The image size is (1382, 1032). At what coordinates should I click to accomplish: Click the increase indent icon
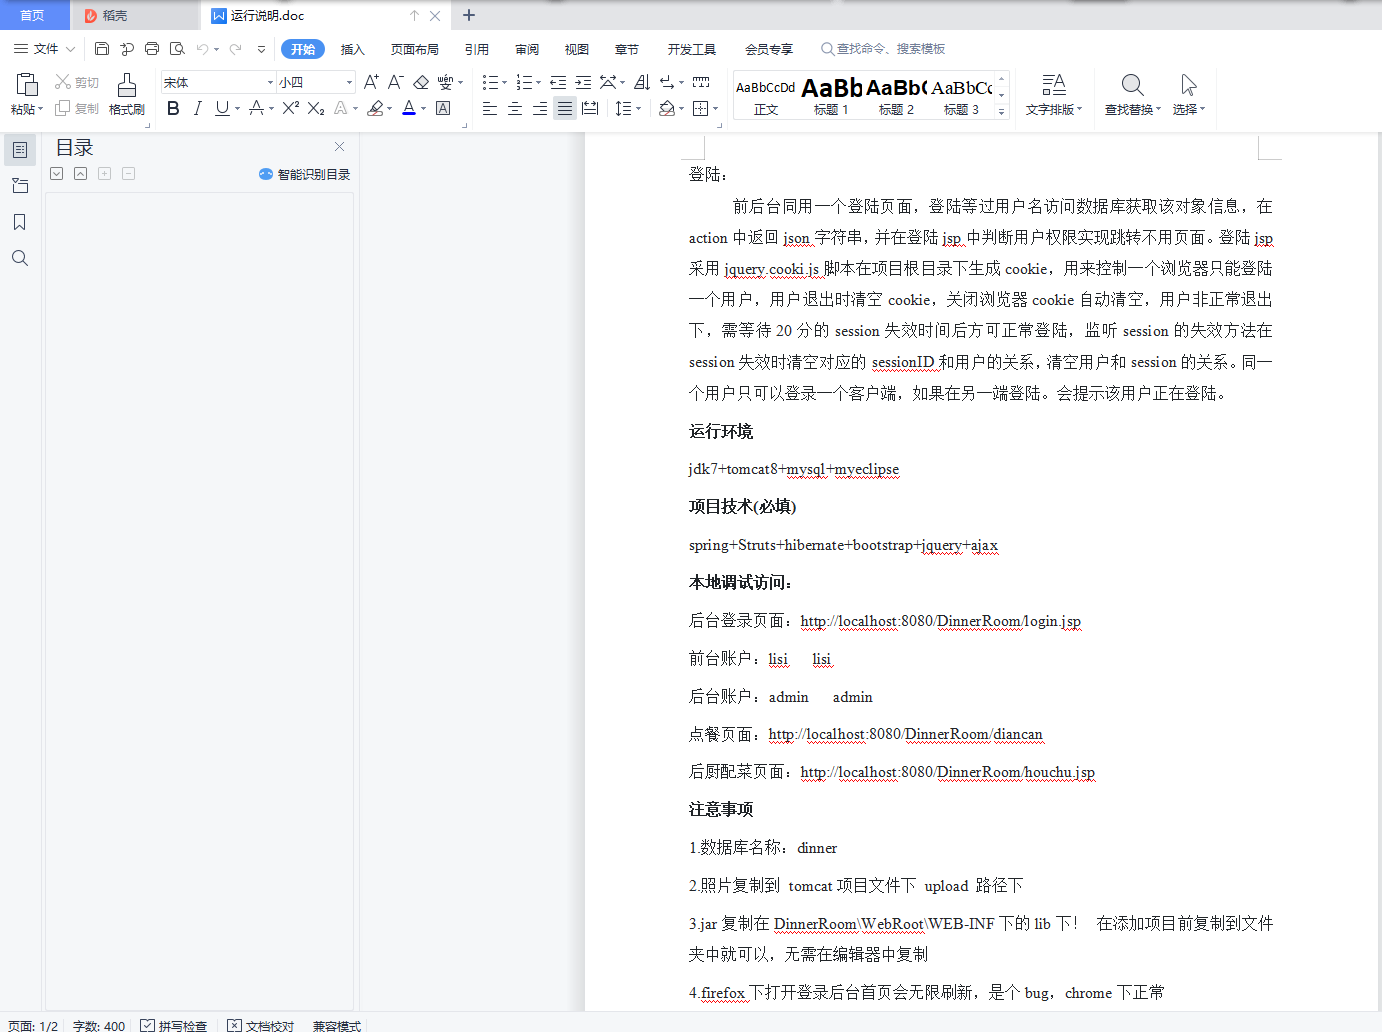click(583, 82)
